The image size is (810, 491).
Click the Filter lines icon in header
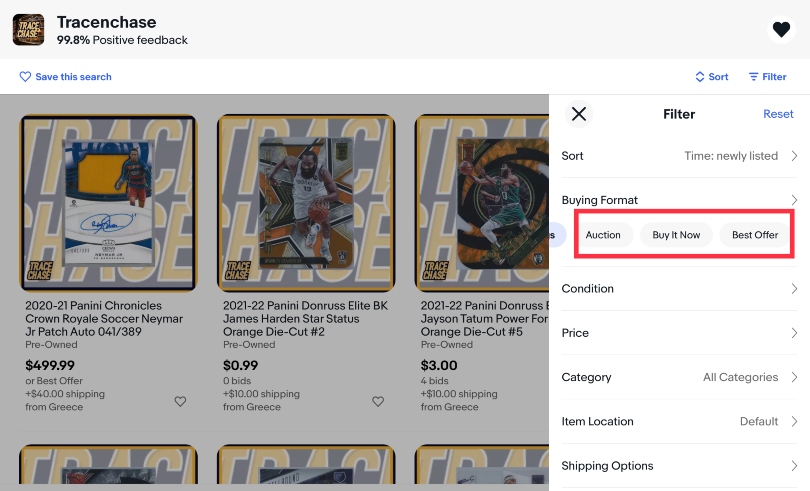(x=753, y=77)
